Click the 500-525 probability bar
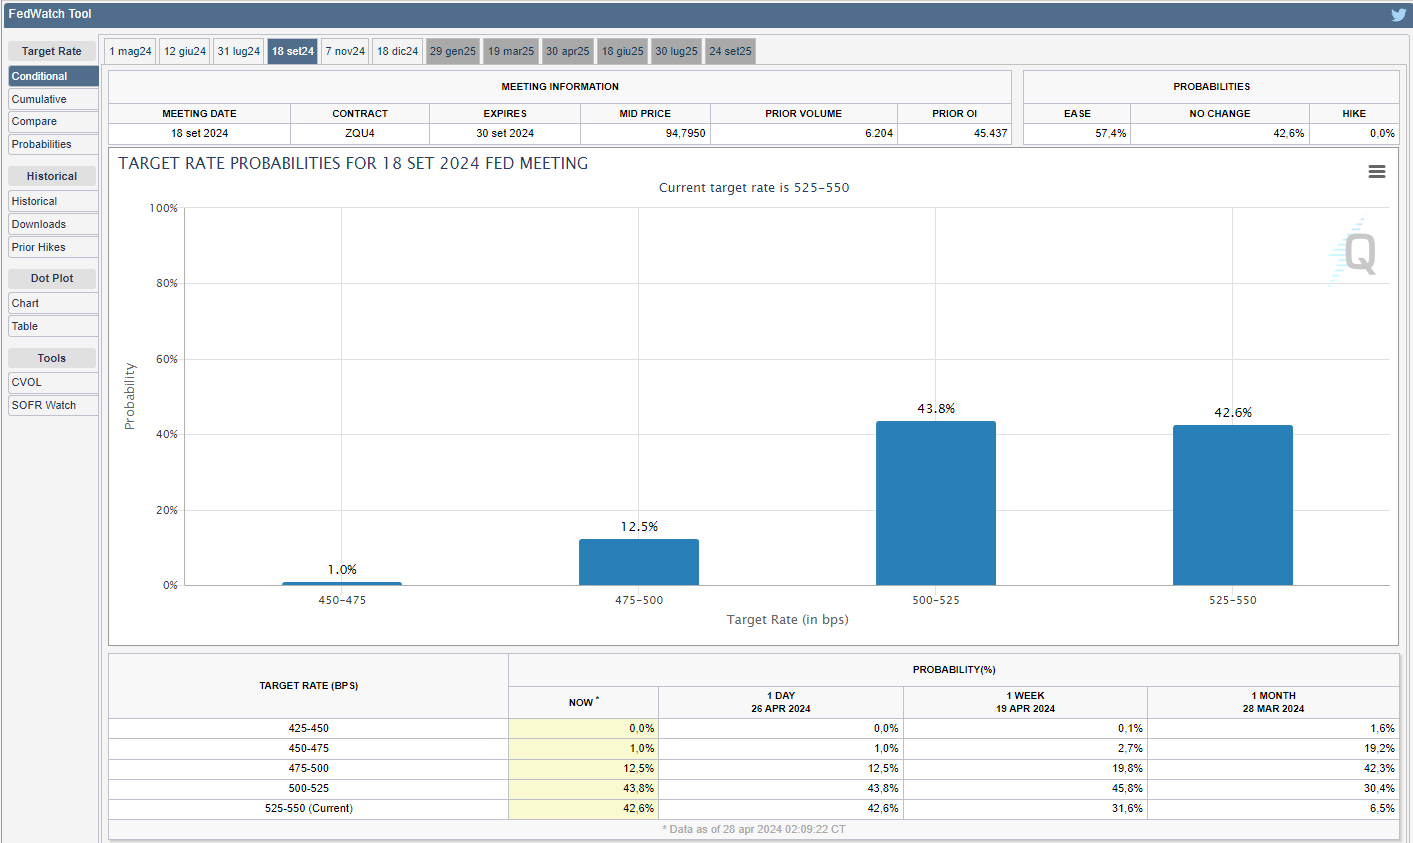 coord(935,503)
